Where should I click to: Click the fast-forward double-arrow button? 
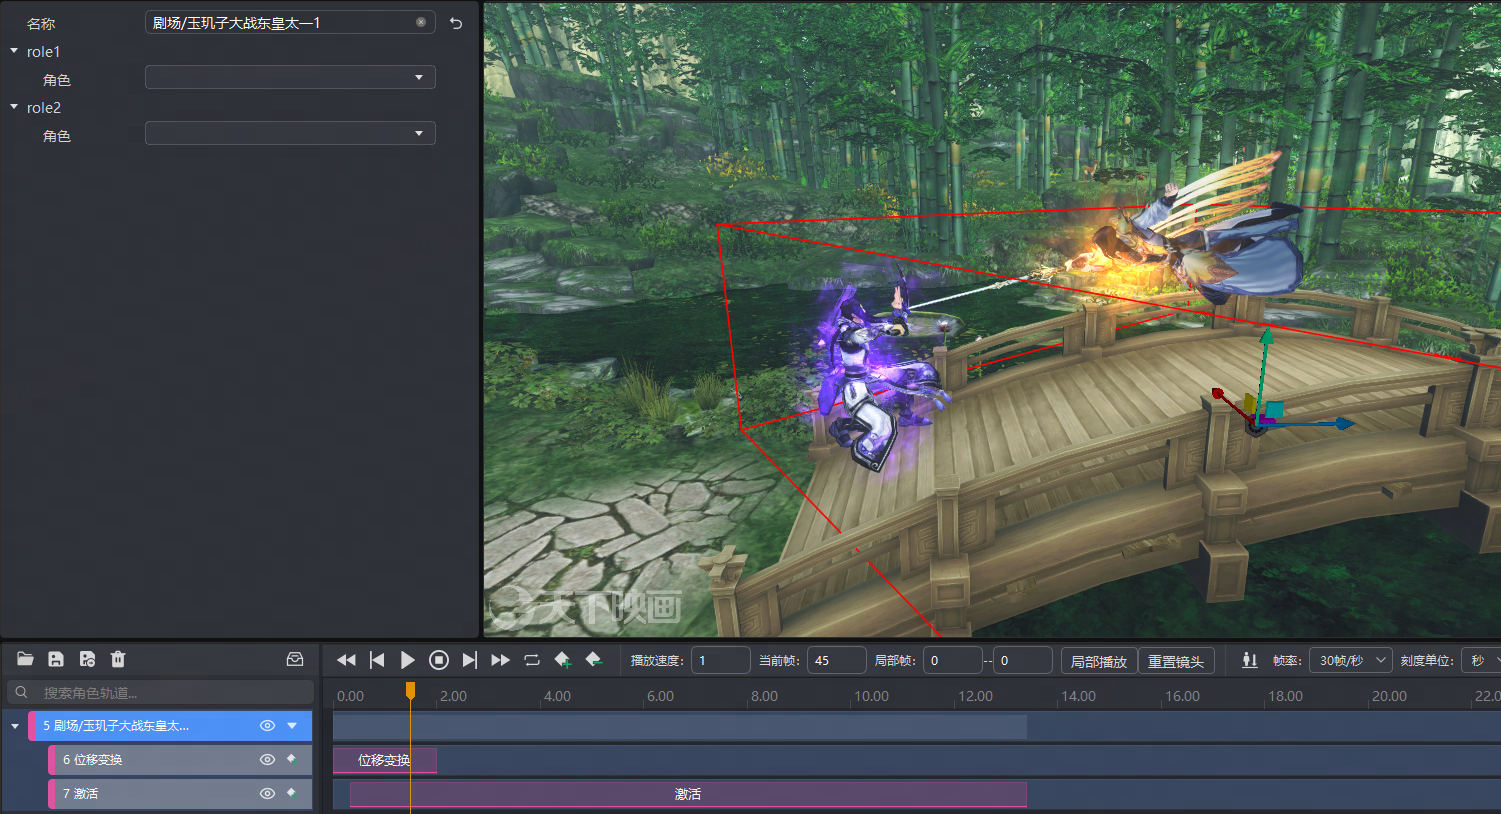501,660
